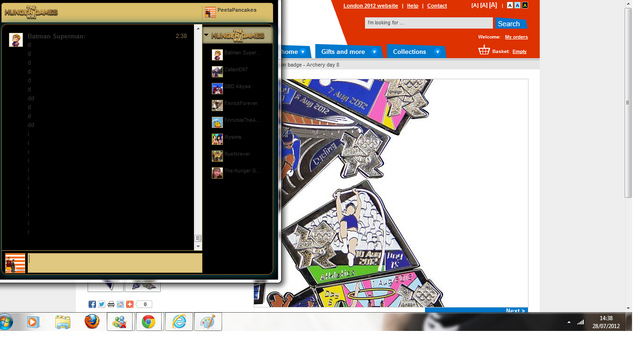Expand the Collections dropdown arrow
The height and width of the screenshot is (360, 640).
(437, 52)
